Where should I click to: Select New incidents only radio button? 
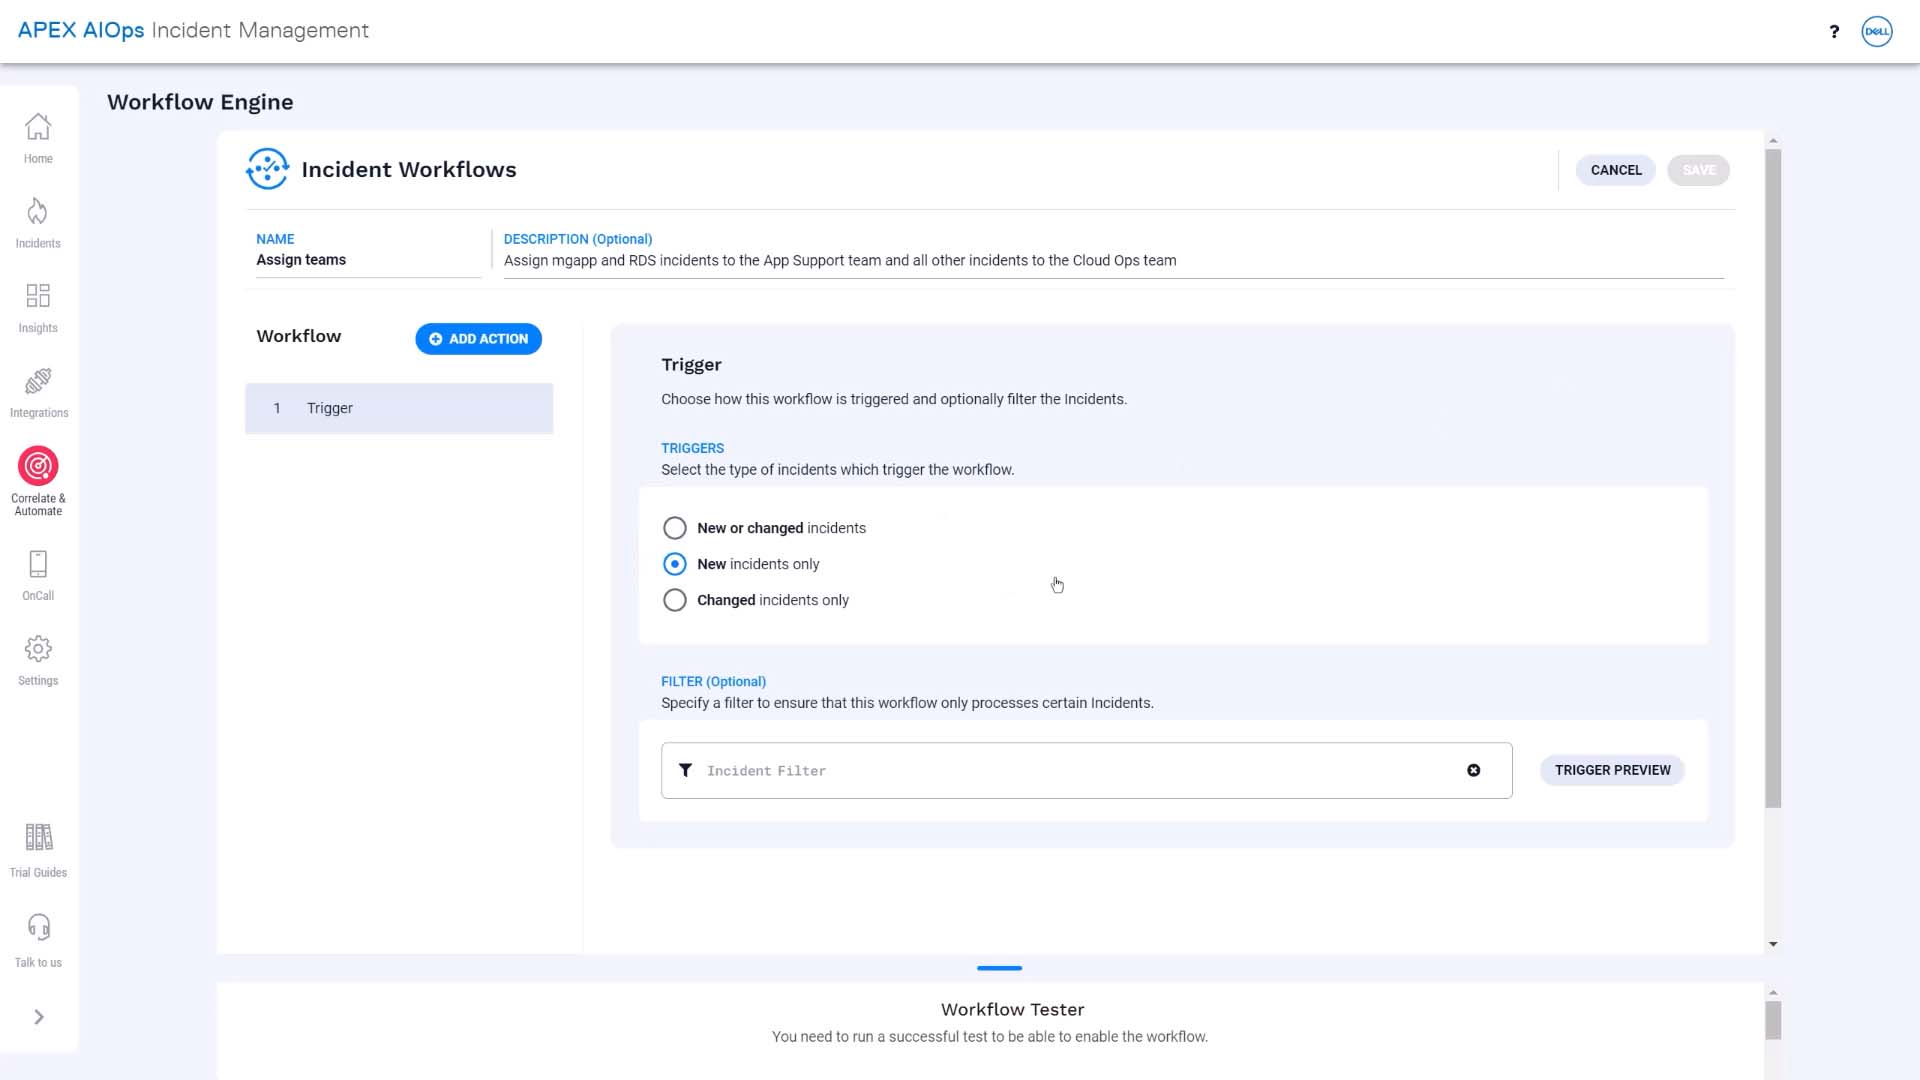675,564
